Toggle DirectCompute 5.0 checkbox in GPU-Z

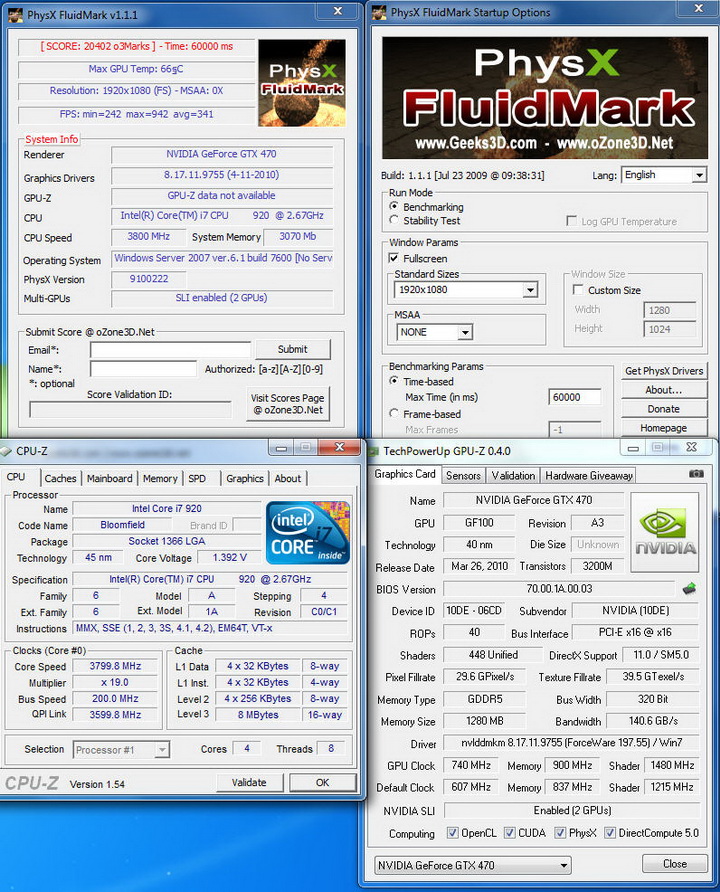pos(610,833)
